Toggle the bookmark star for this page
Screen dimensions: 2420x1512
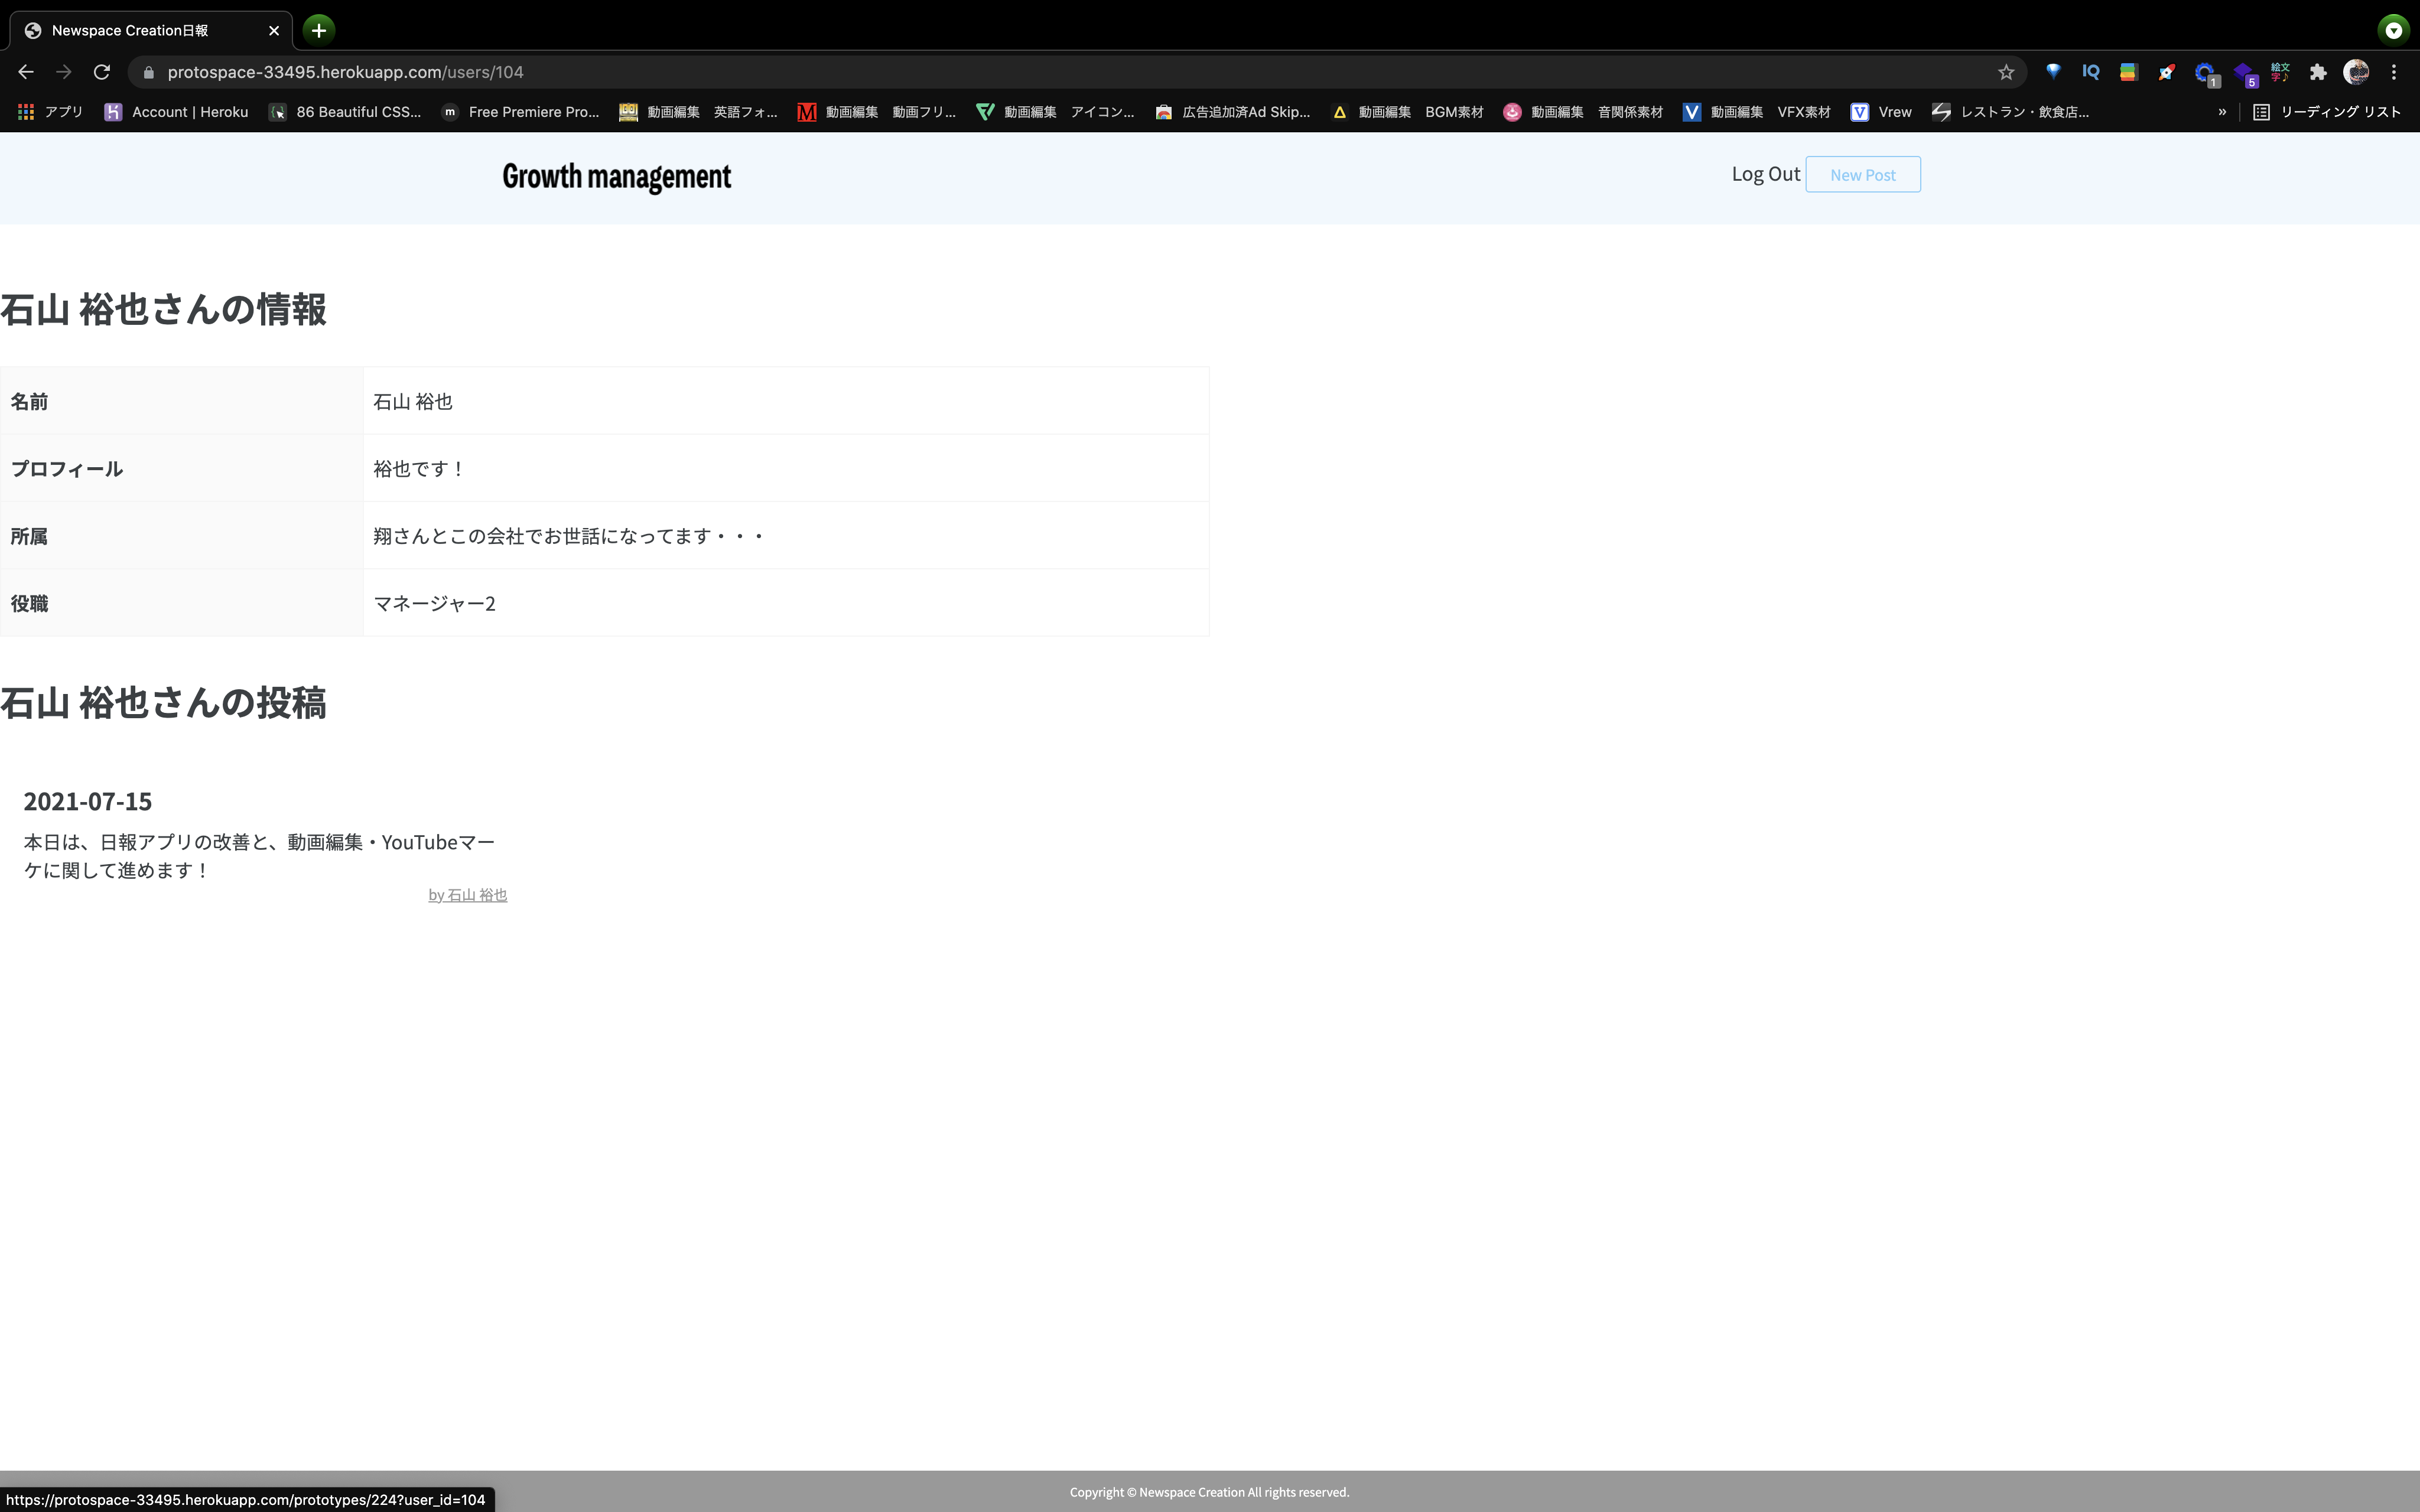coord(2006,72)
